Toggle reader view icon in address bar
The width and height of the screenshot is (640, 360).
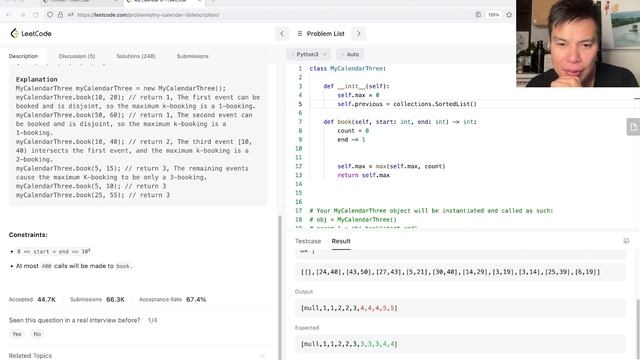[478, 15]
